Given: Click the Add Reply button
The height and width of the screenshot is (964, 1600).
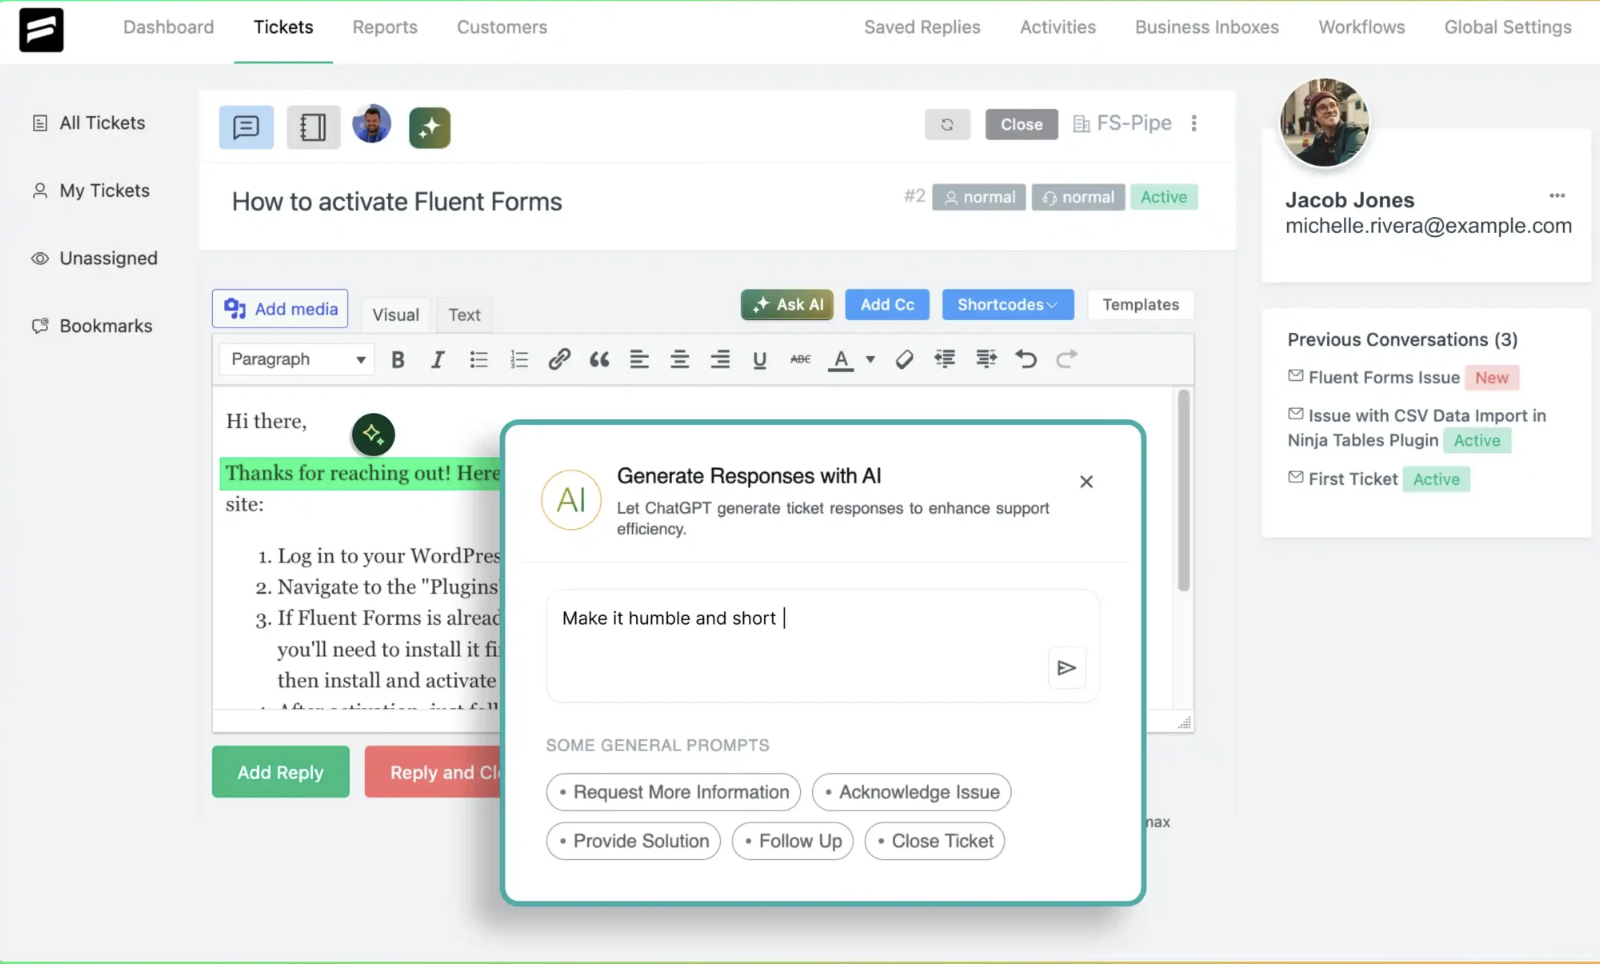Looking at the screenshot, I should [280, 772].
